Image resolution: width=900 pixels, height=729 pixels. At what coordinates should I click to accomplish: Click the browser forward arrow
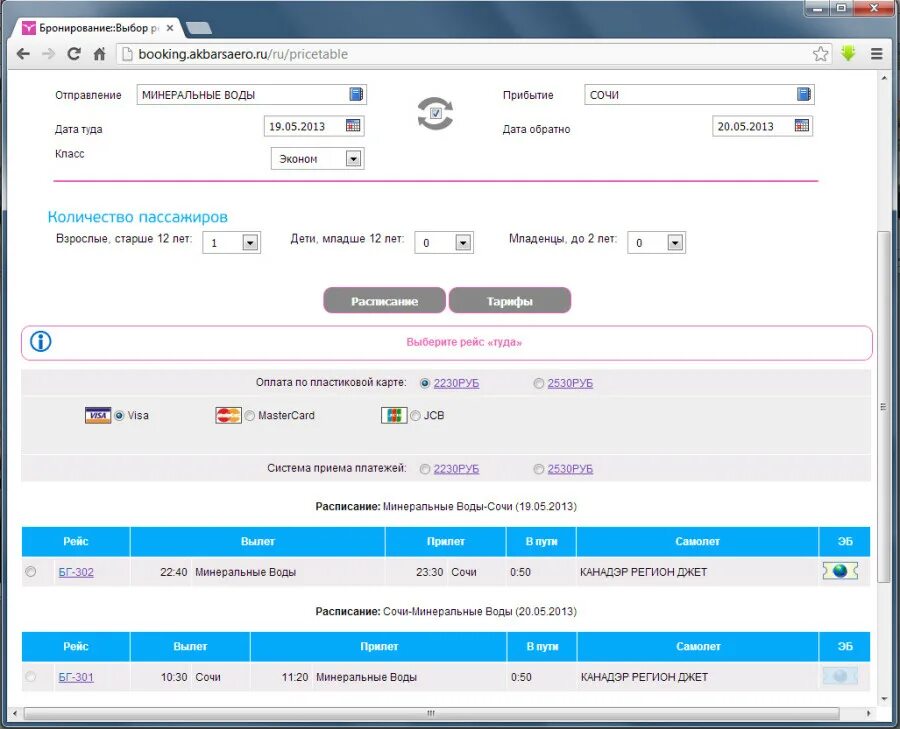tap(48, 54)
